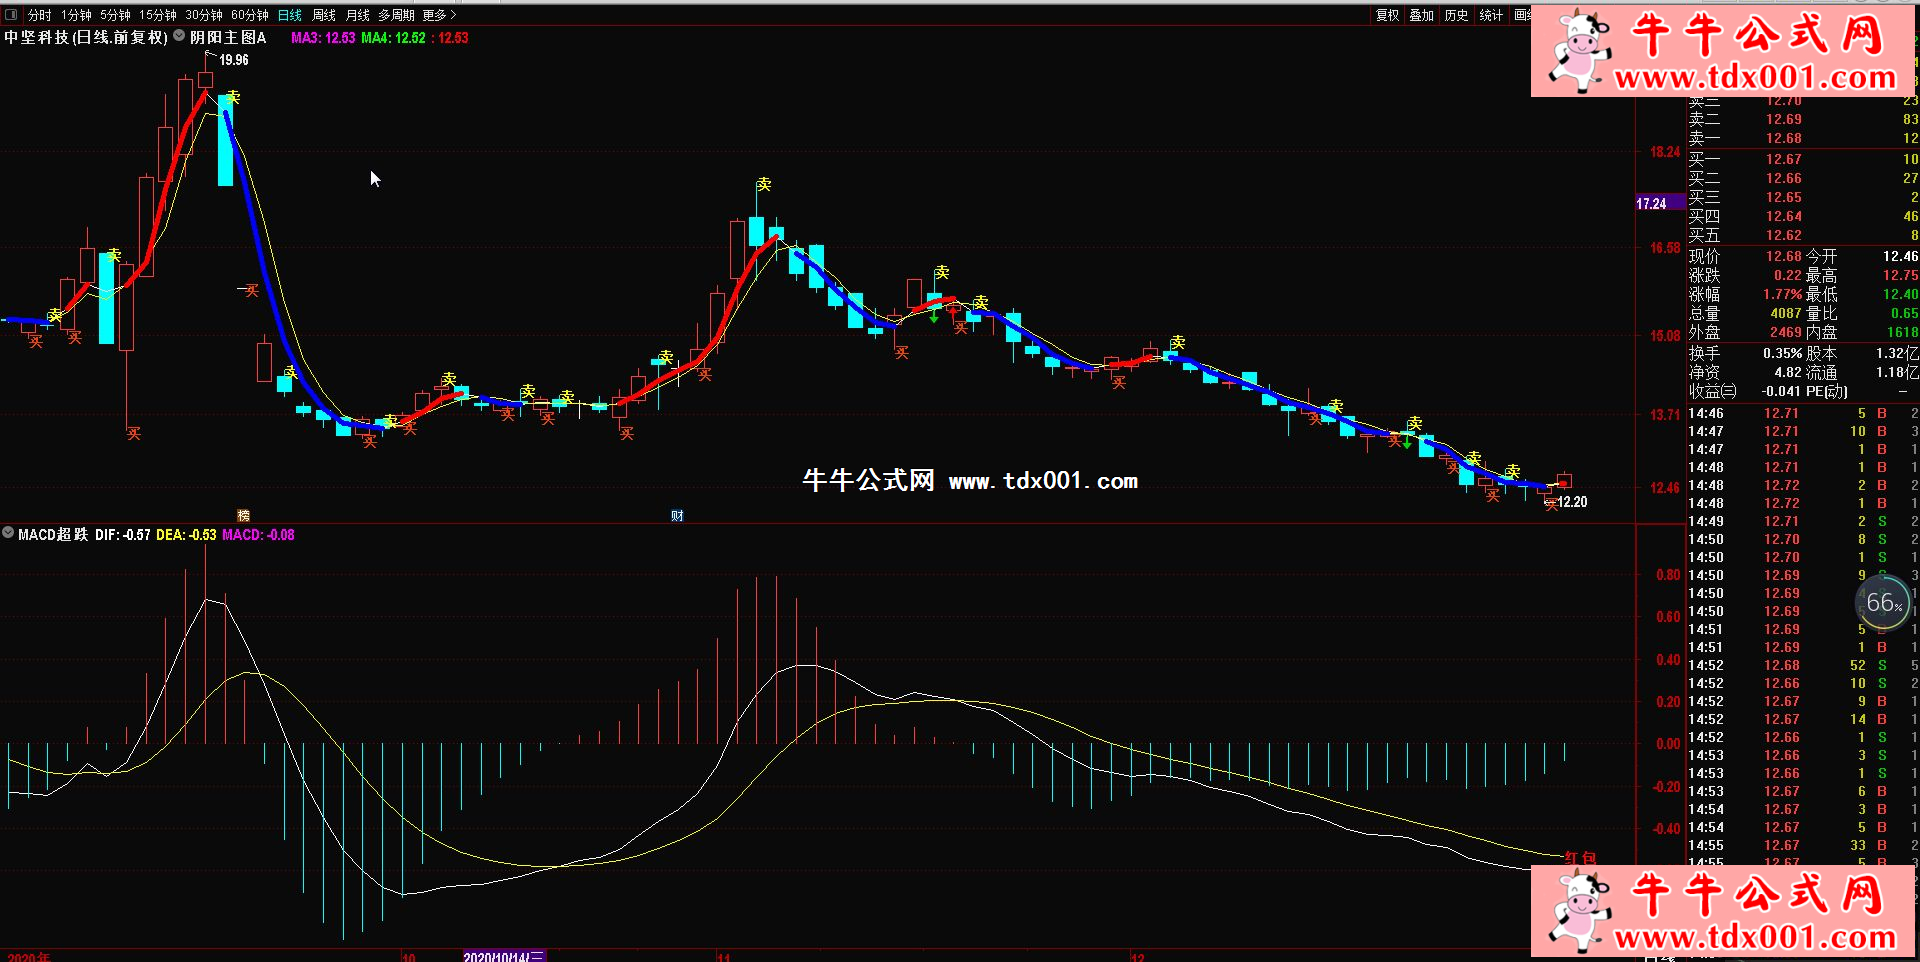Screen dimensions: 1920x962
Task: Click the 买二 12.66 order book row
Action: [x=1803, y=178]
